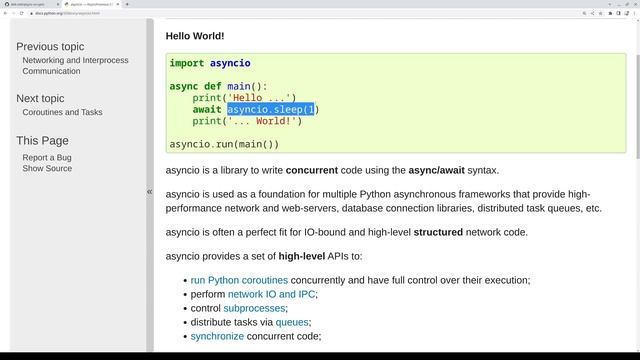Click bold high-level text
The width and height of the screenshot is (640, 360).
(x=302, y=256)
